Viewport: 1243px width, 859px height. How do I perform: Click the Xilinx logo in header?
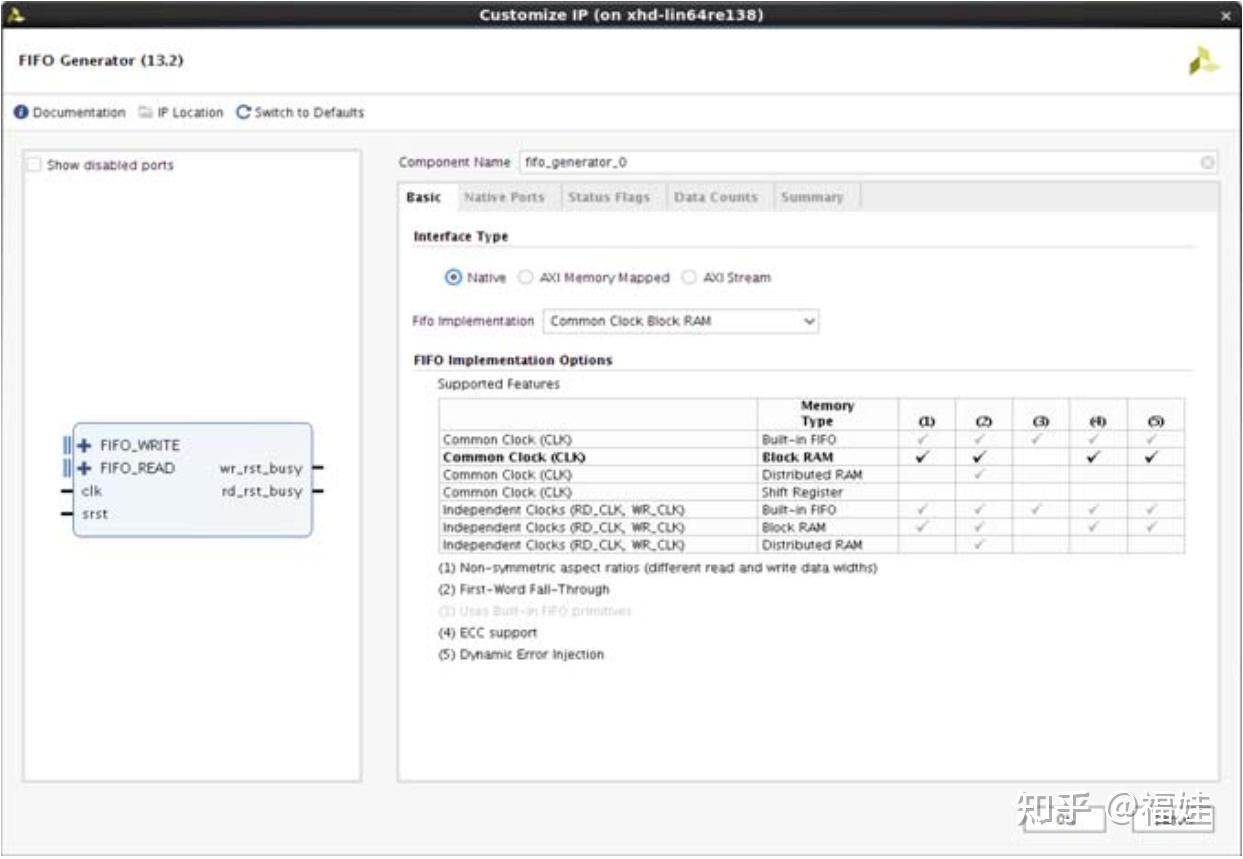click(x=1204, y=61)
